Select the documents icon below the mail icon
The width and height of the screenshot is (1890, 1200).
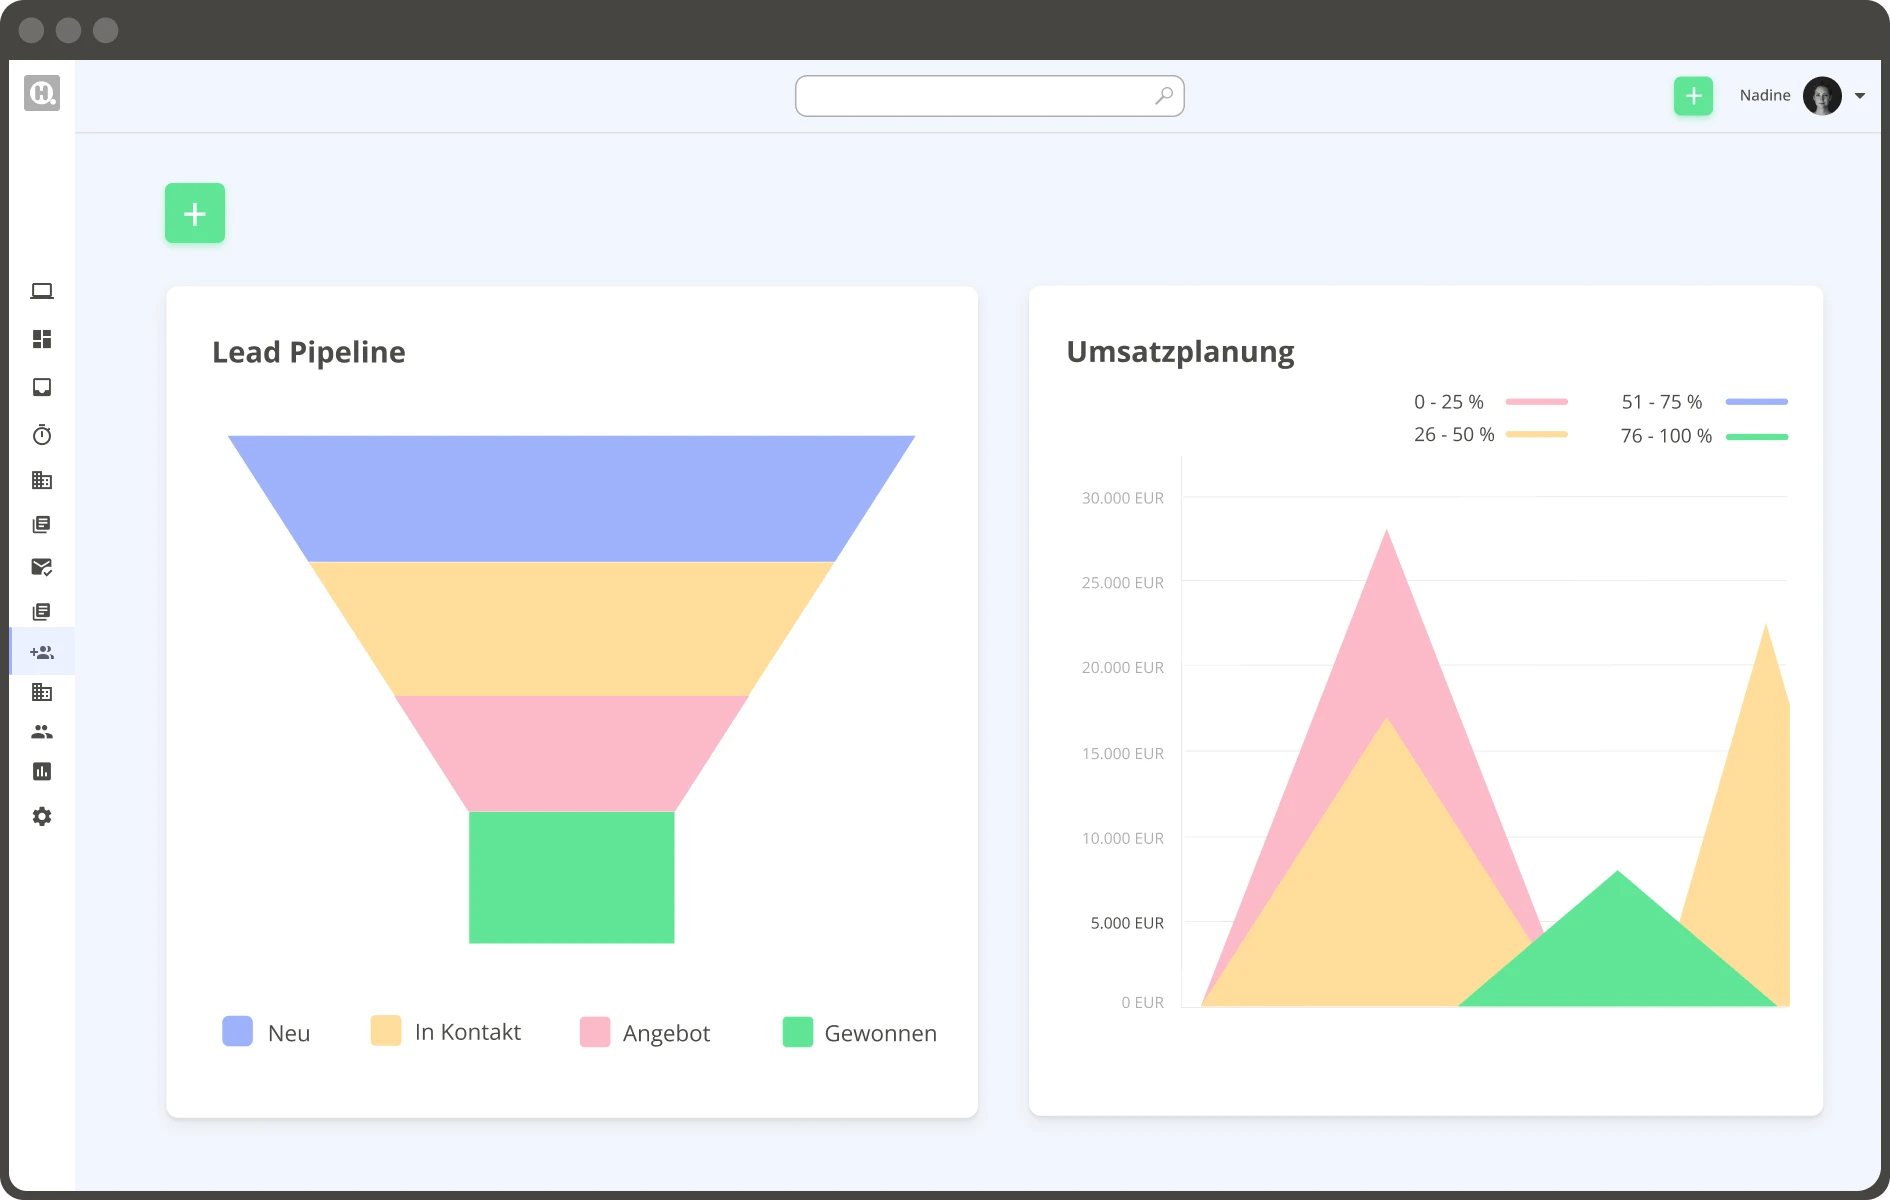(42, 611)
